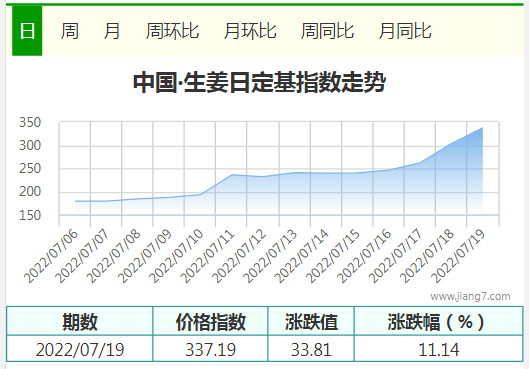Viewport: 529px width, 369px height.
Task: Click the 价格指数 column header
Action: (210, 321)
